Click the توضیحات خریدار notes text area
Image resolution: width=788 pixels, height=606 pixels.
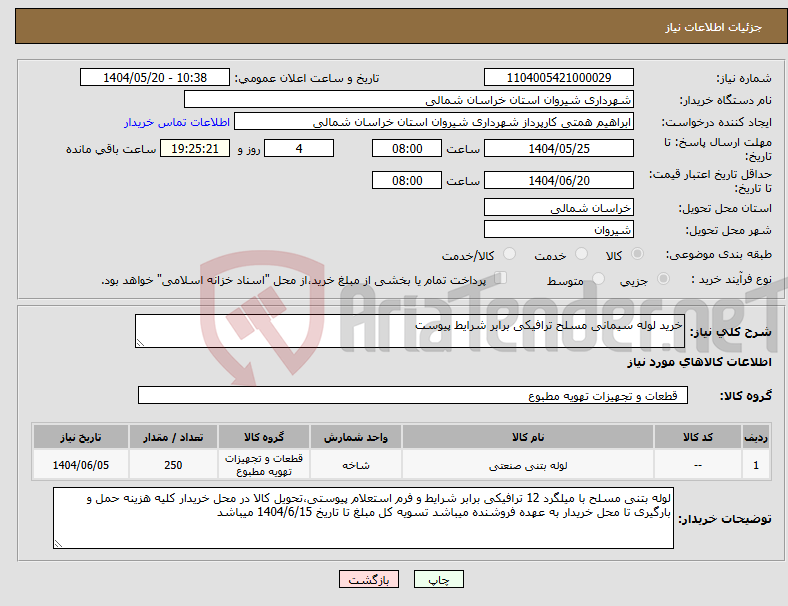(363, 518)
